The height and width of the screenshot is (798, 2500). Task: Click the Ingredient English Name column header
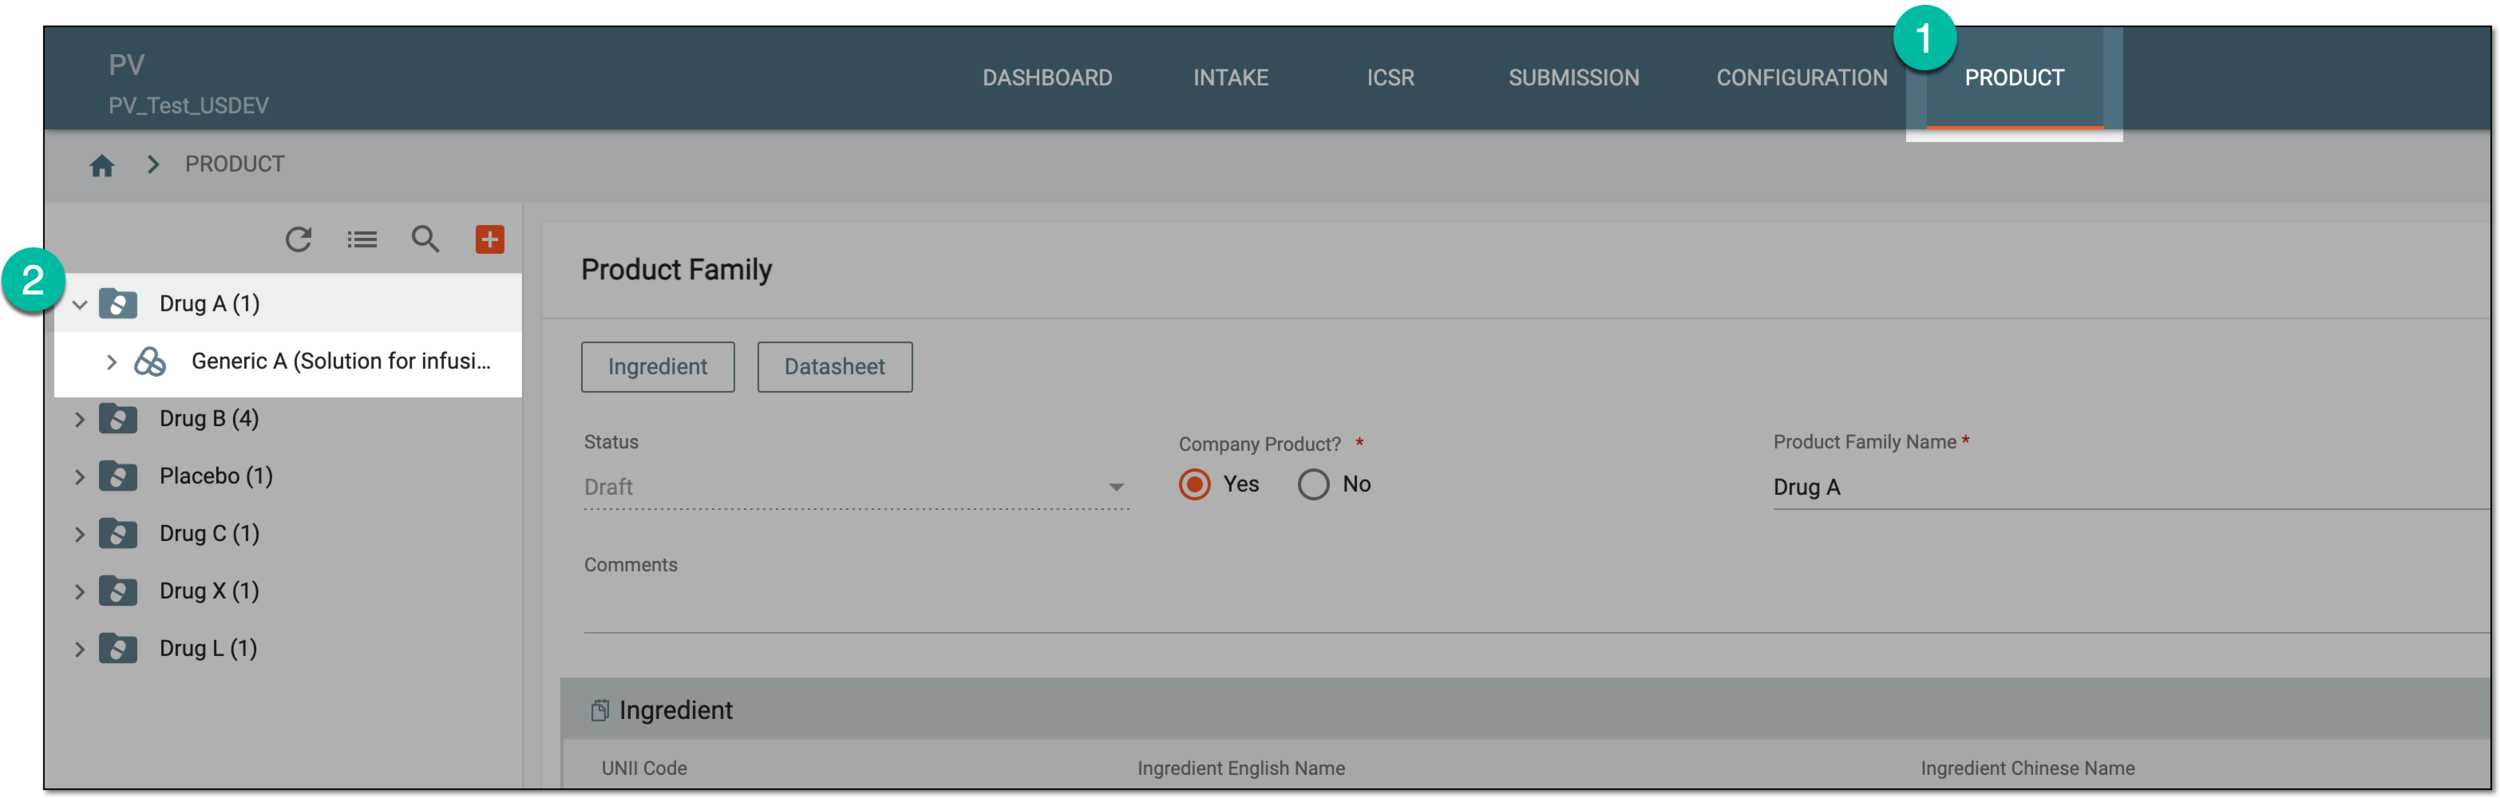pos(1241,768)
